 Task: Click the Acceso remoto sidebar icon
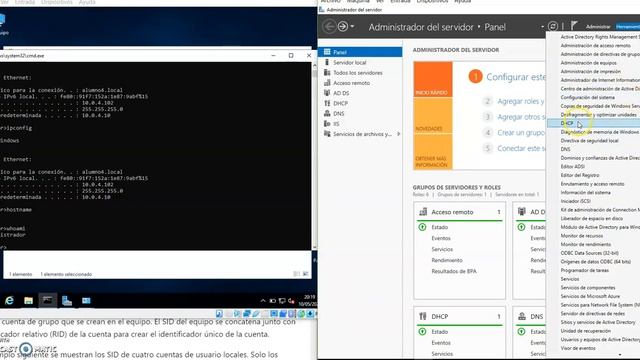327,82
